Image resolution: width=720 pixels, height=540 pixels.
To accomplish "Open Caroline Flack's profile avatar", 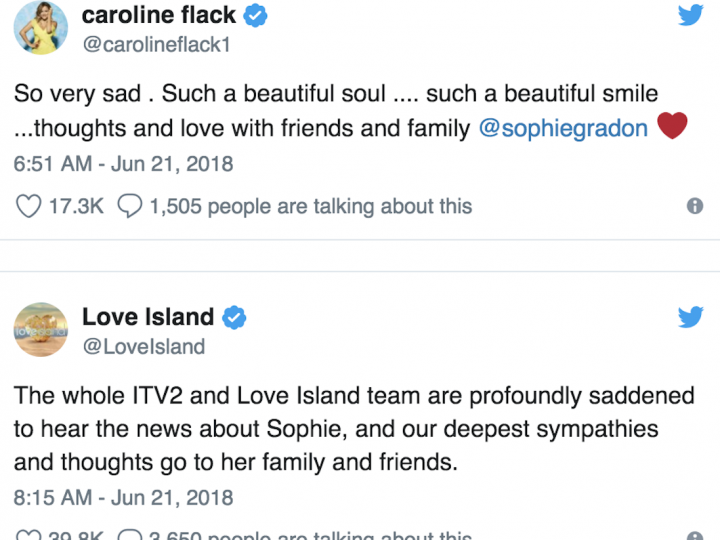I will tap(41, 28).
